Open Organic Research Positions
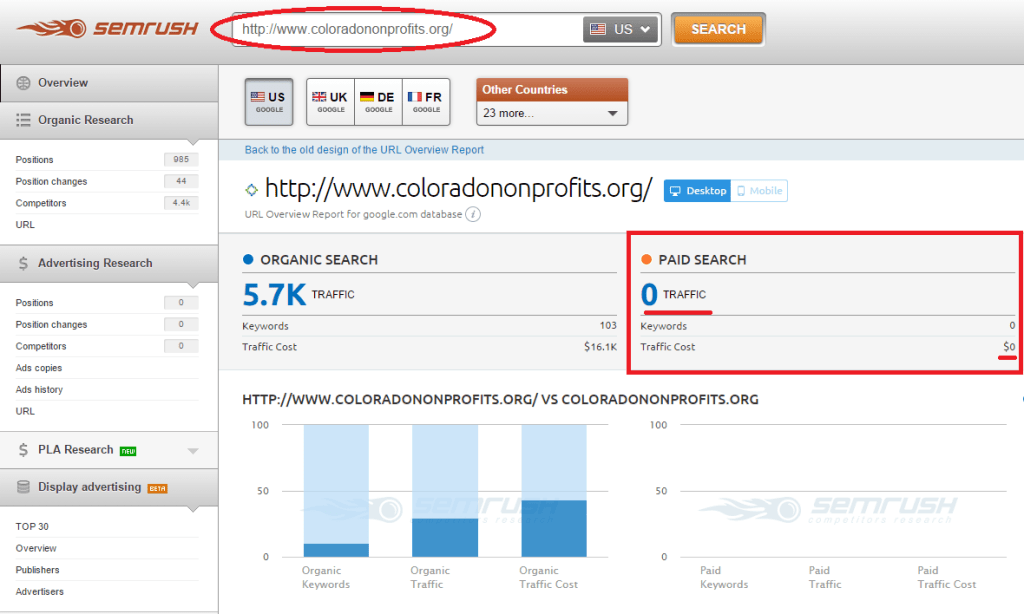 pyautogui.click(x=35, y=160)
